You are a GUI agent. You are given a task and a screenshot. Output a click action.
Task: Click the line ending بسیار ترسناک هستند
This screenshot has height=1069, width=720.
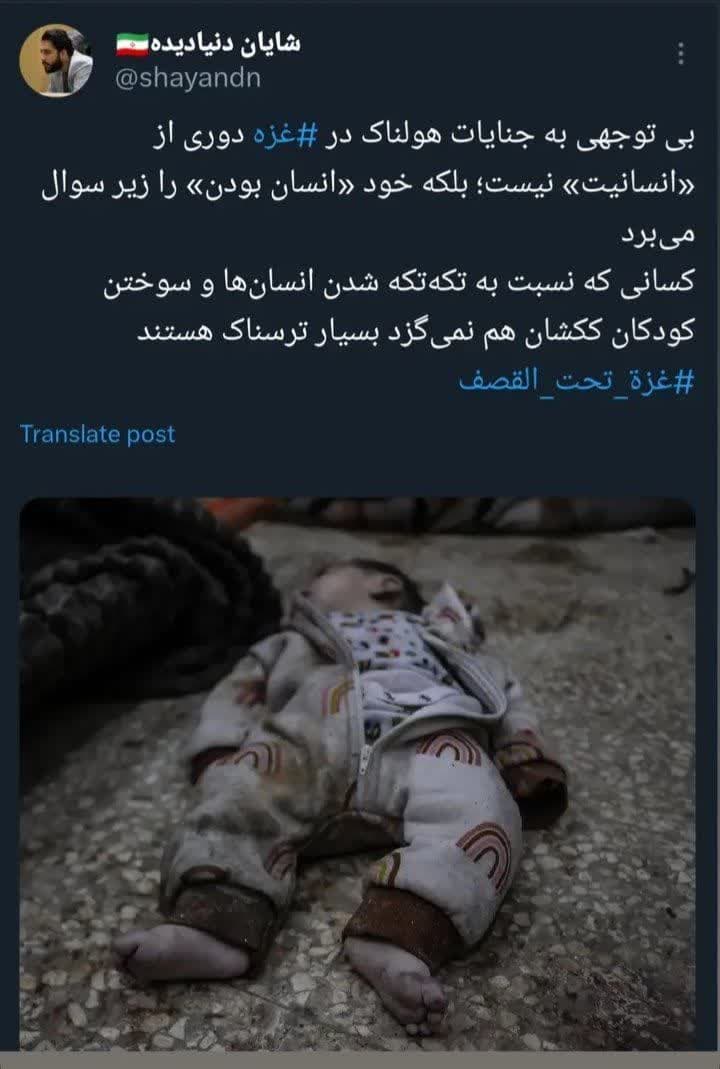point(416,332)
